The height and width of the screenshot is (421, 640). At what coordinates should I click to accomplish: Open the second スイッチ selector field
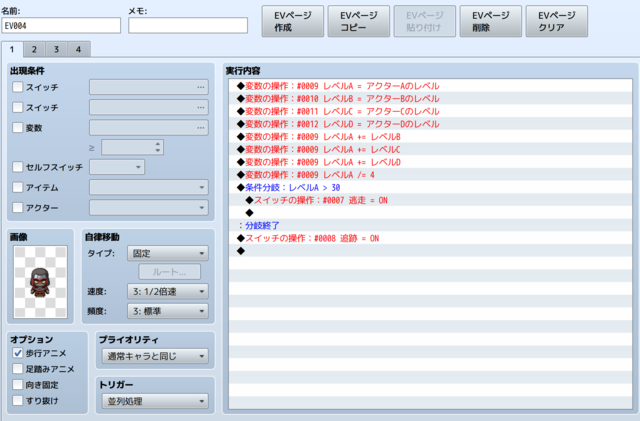[x=149, y=107]
